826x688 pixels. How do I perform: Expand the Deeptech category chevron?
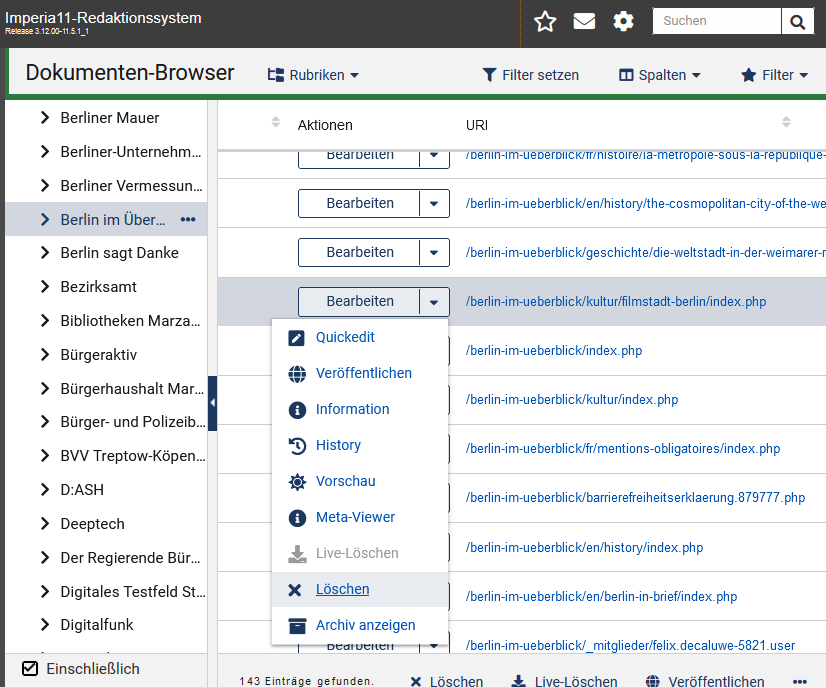click(45, 523)
